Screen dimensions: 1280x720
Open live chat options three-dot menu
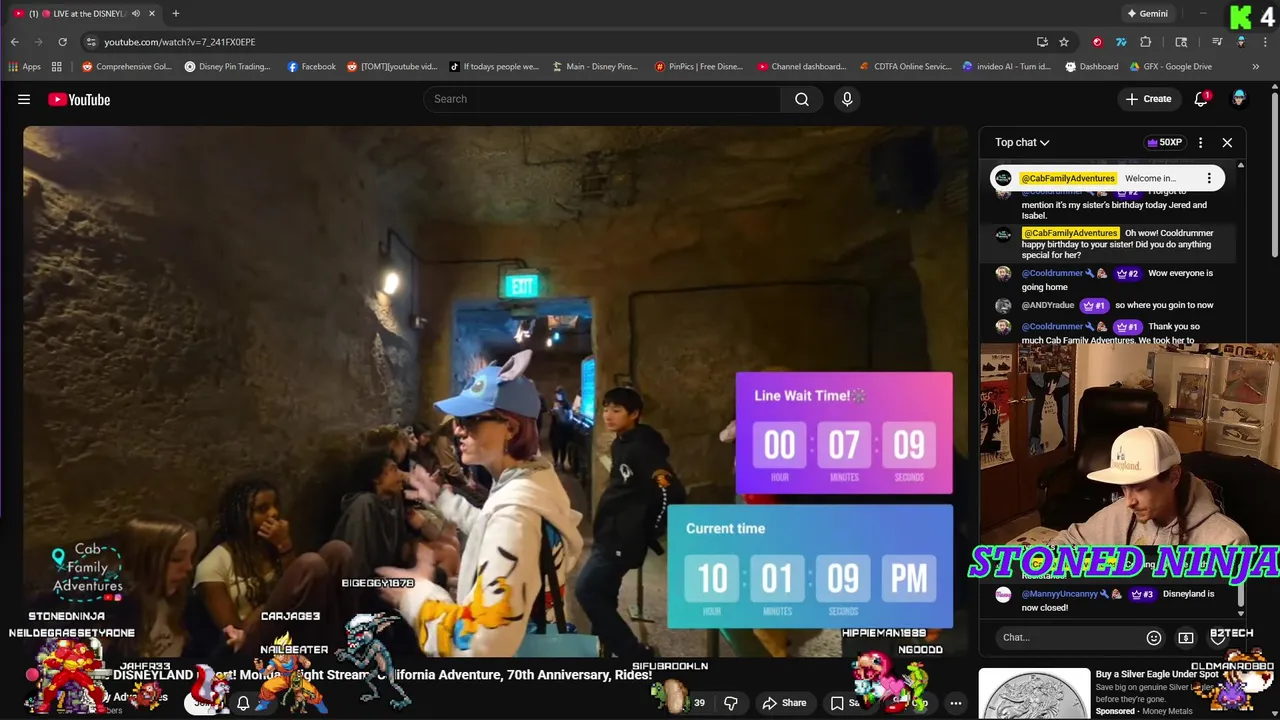(x=1200, y=142)
